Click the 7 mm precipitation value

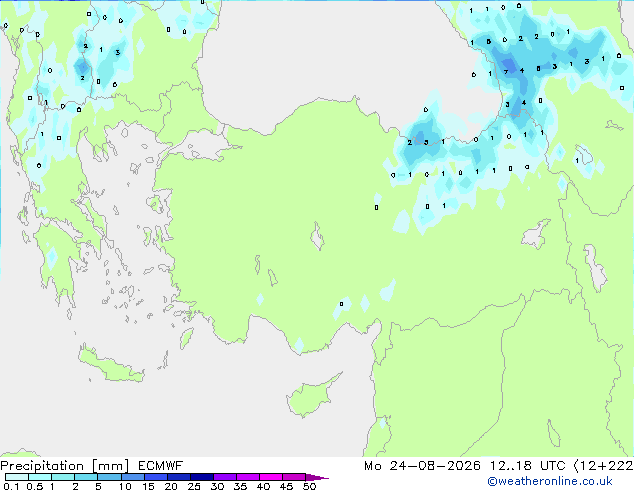505,72
